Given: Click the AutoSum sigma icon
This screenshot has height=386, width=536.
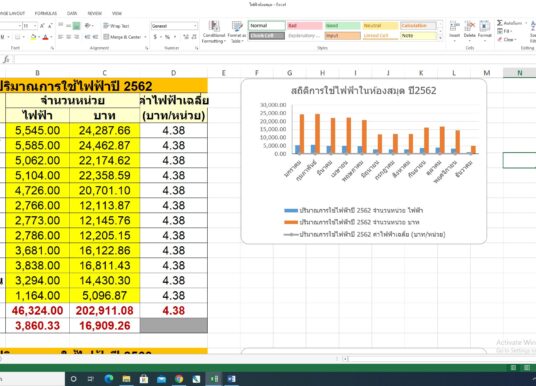Looking at the screenshot, I should click(500, 23).
